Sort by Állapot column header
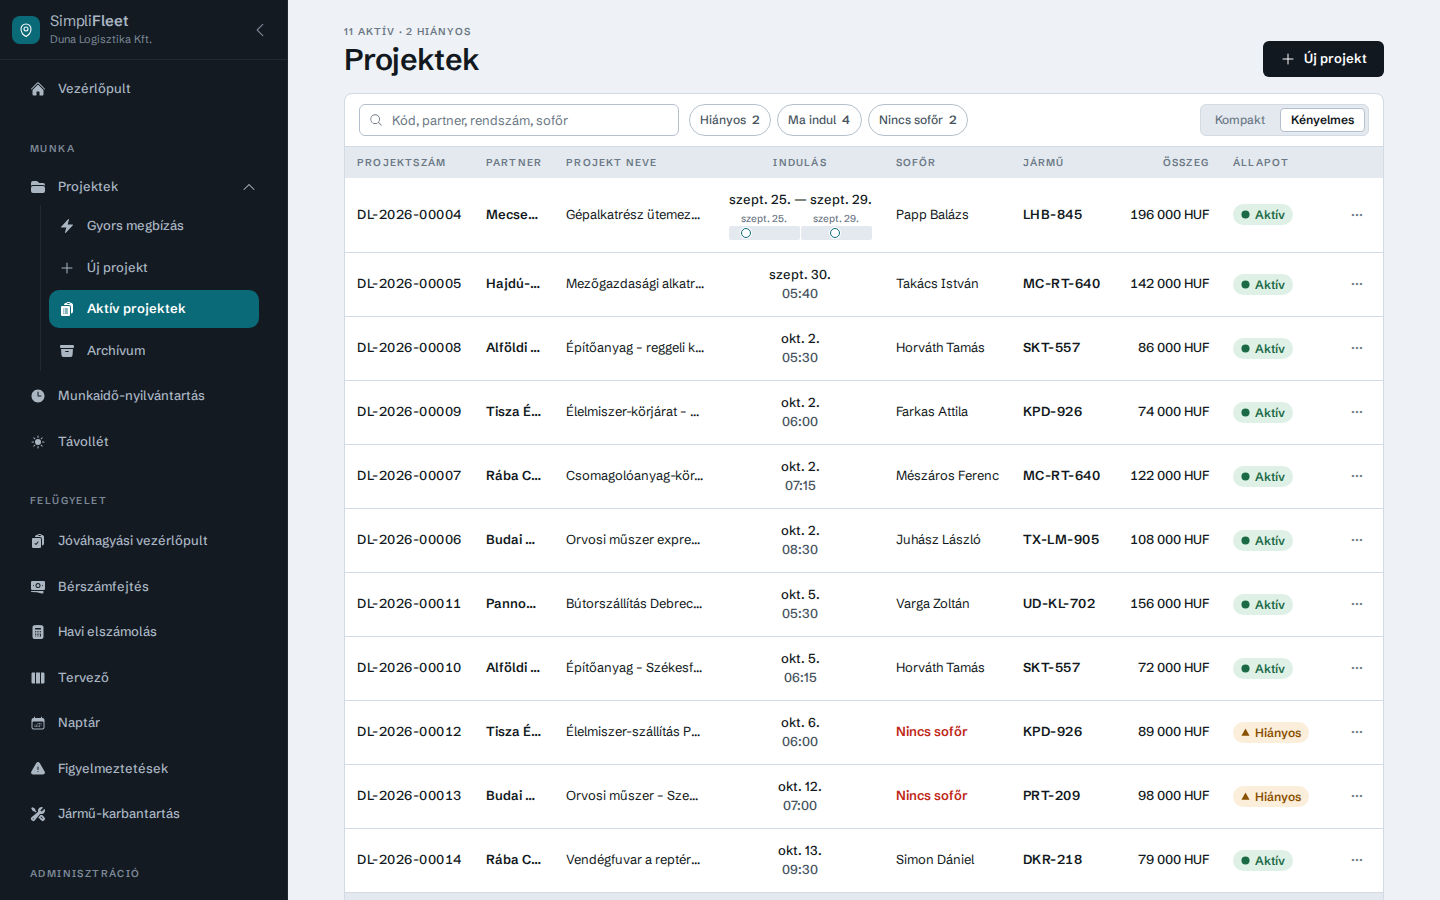The height and width of the screenshot is (900, 1440). click(1260, 162)
